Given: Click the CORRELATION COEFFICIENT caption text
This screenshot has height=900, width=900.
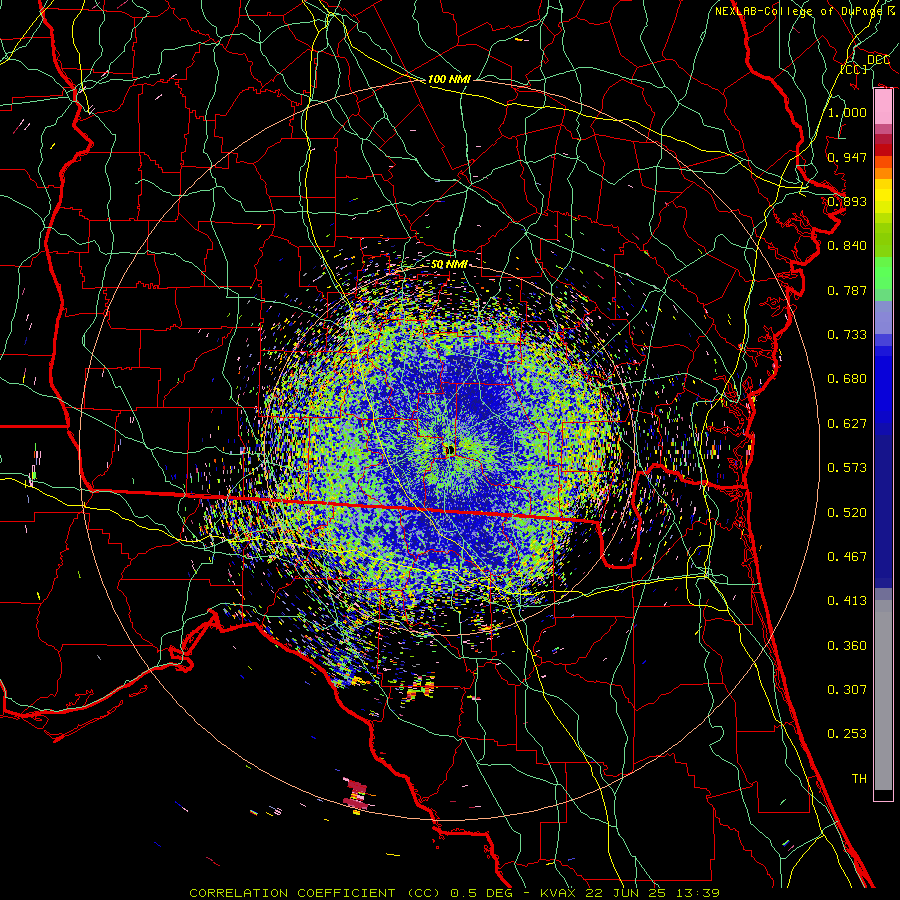Looking at the screenshot, I should [x=292, y=893].
